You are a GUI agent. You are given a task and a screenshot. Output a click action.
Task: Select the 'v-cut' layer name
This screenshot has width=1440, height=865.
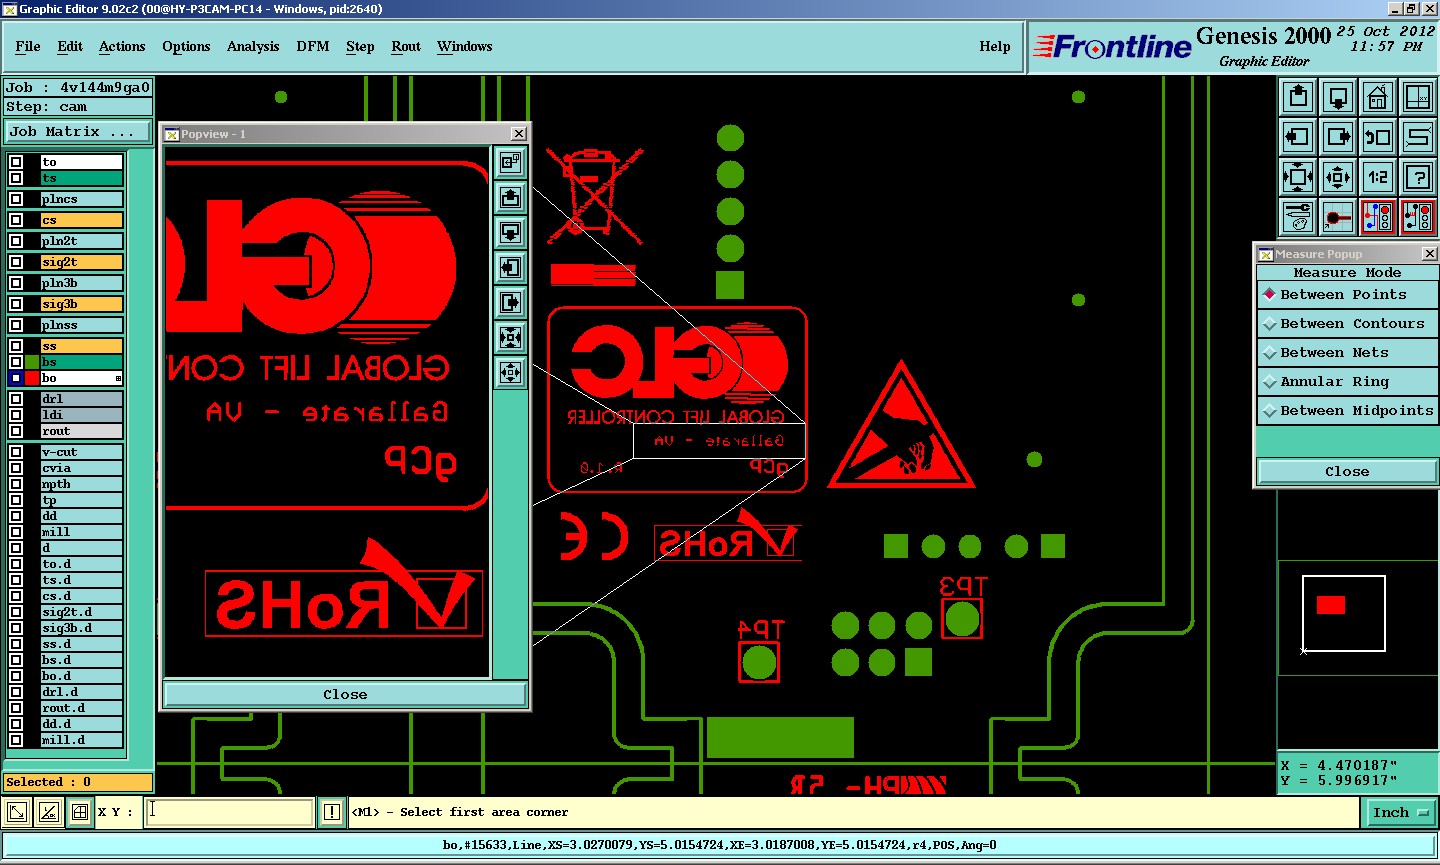81,452
